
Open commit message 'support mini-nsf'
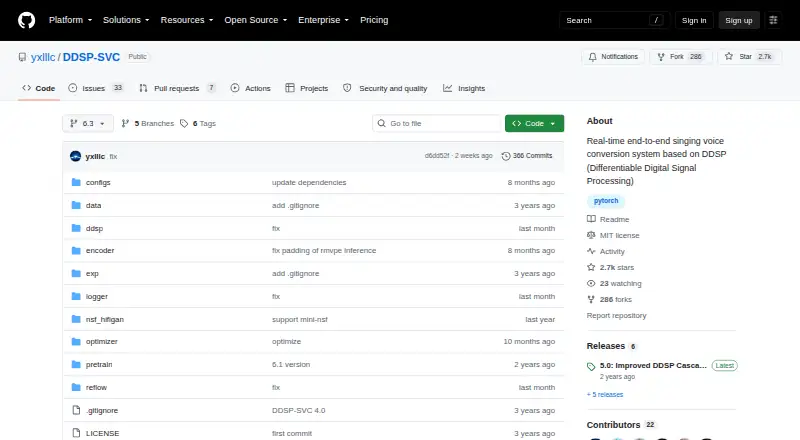tap(300, 320)
